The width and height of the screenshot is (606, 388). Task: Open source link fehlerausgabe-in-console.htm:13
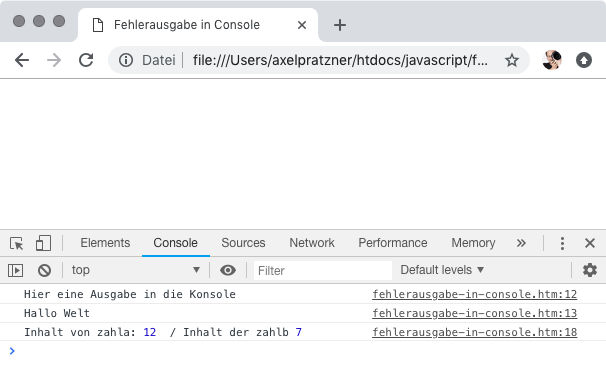(x=475, y=313)
